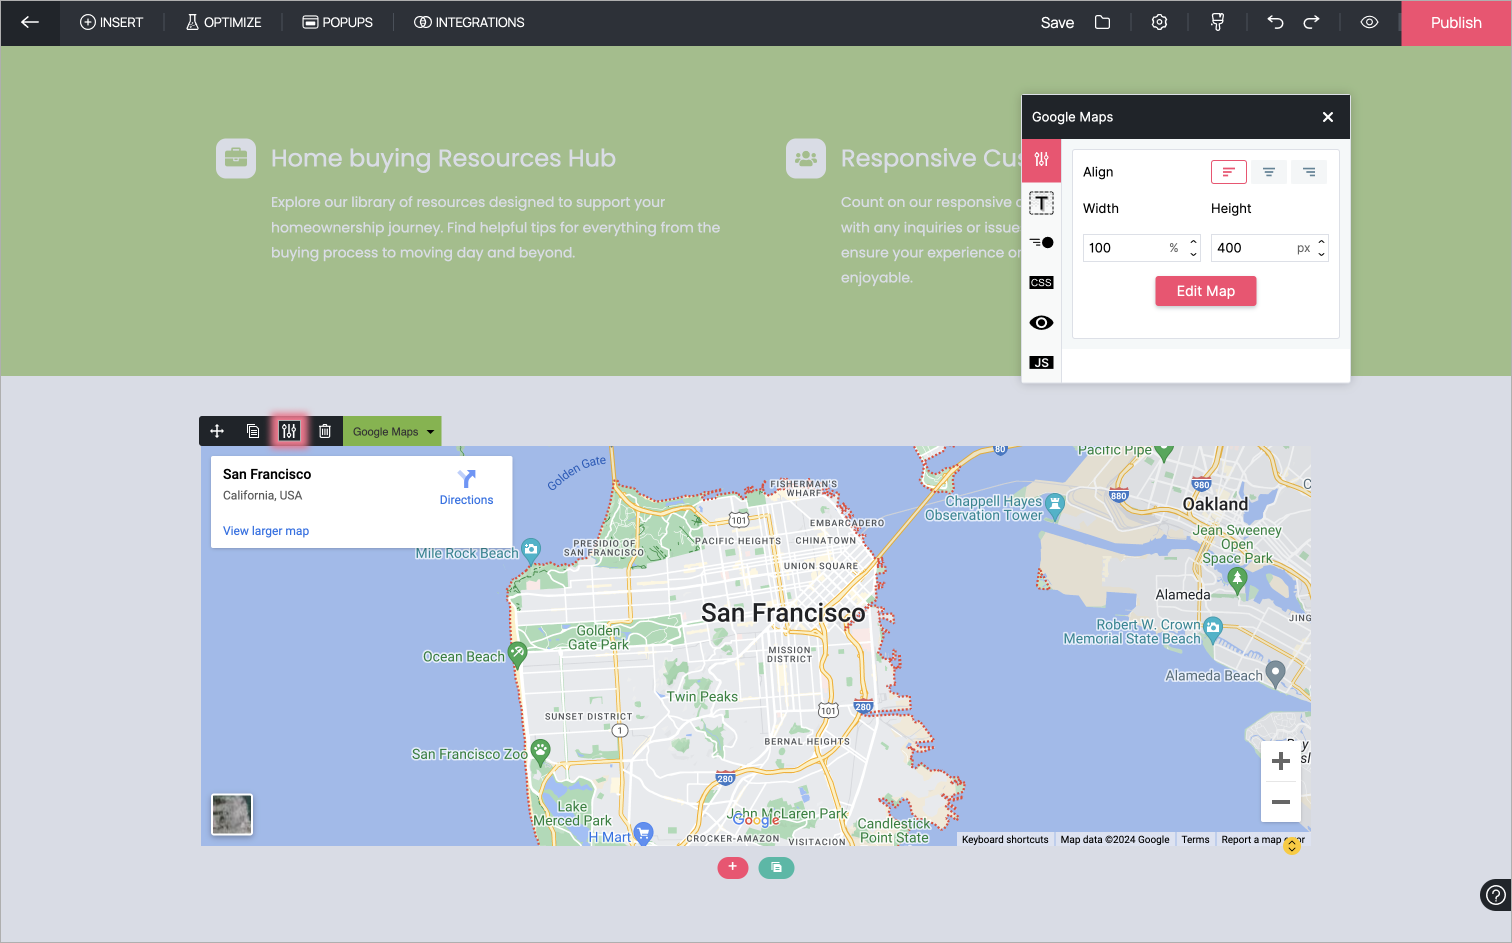Click the Height input field
This screenshot has height=943, width=1512.
[1252, 248]
